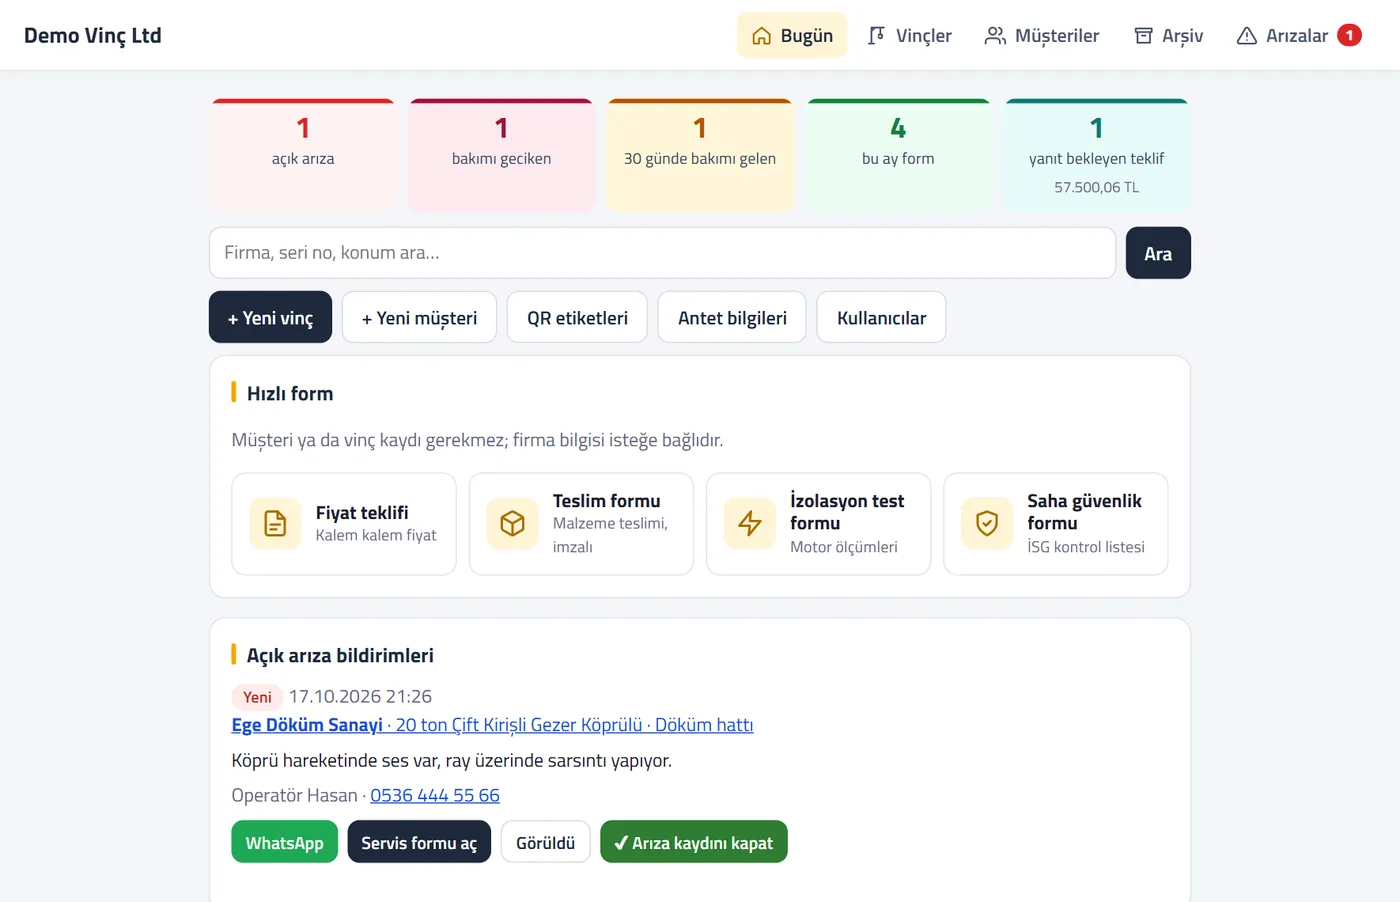Click the Demo Vinç Ltd title
The image size is (1400, 902).
pos(93,35)
